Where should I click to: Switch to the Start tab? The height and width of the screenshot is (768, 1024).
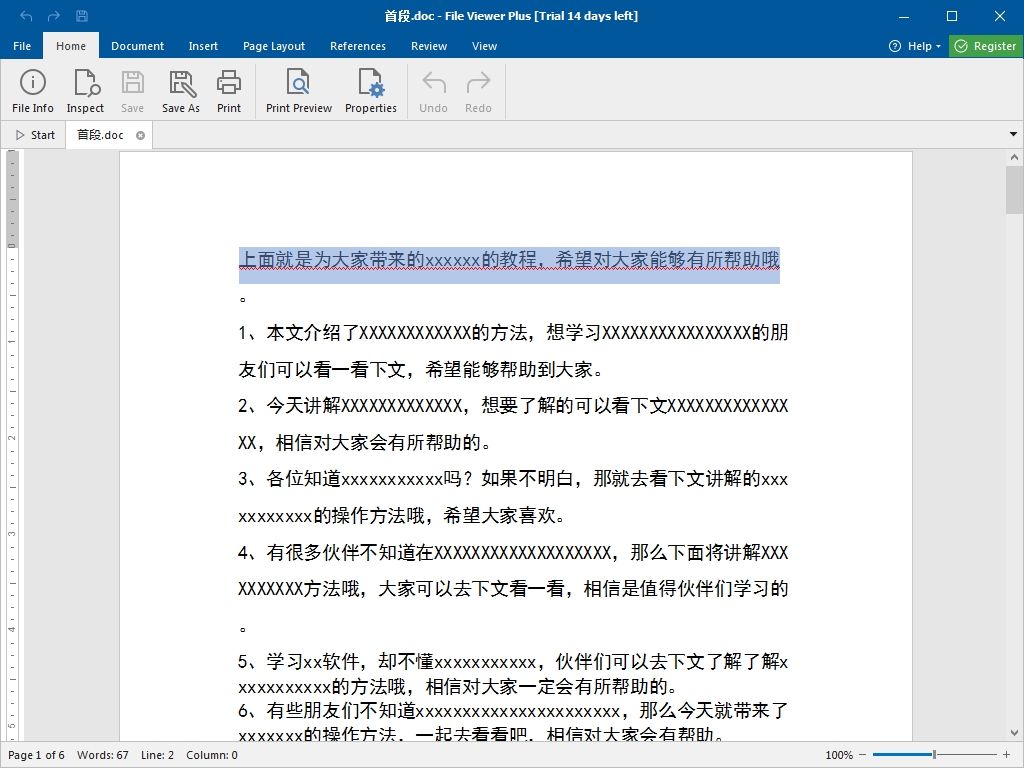35,135
